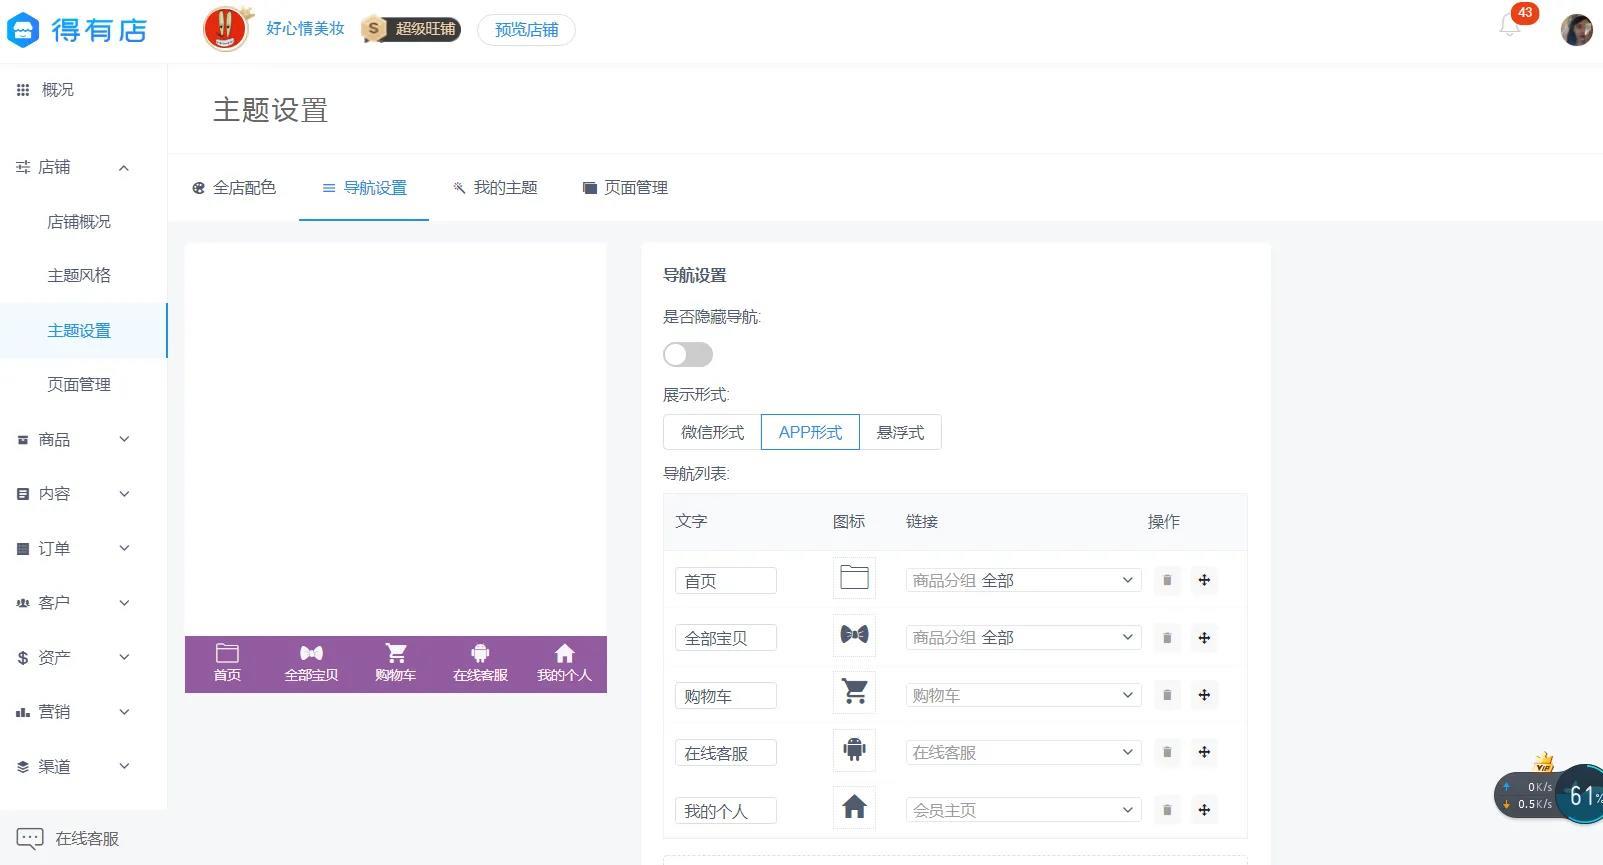
Task: Edit the 在线客服 text field
Action: tap(726, 753)
